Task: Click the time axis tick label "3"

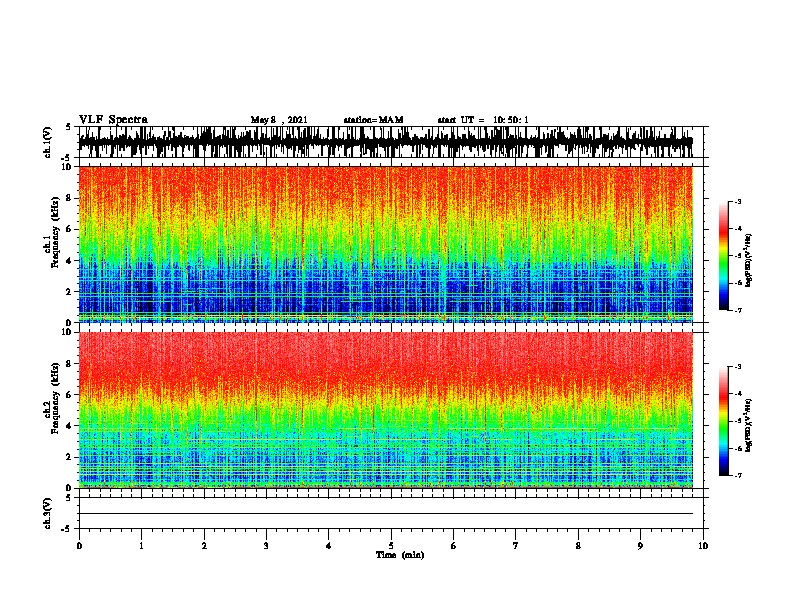Action: 266,546
